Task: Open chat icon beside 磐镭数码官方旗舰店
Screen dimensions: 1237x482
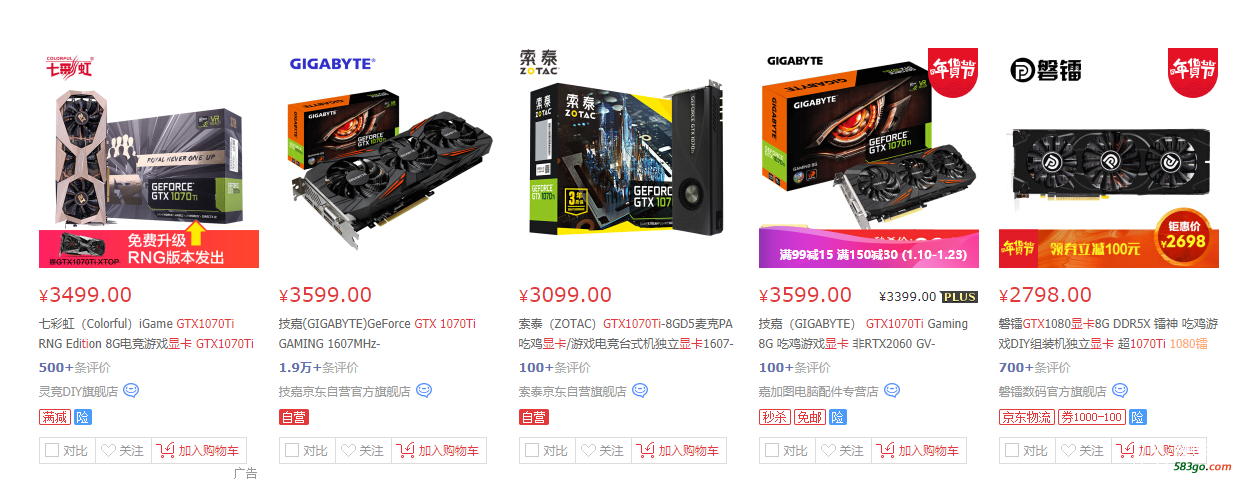Action: point(1120,391)
